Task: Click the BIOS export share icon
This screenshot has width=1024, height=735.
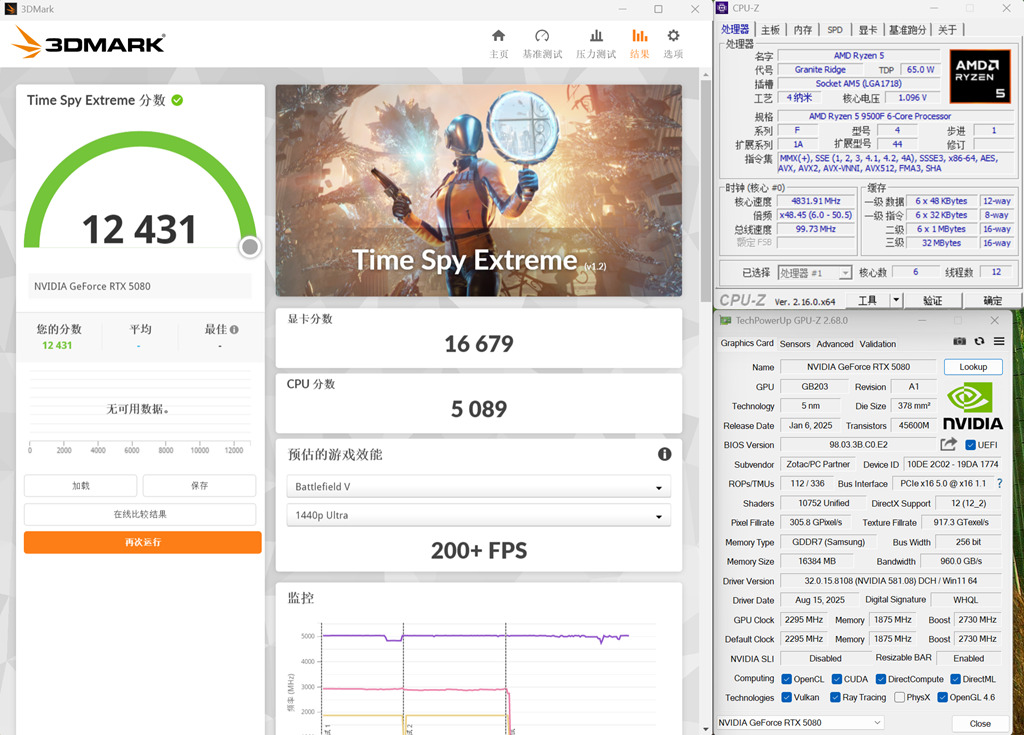Action: (x=948, y=445)
